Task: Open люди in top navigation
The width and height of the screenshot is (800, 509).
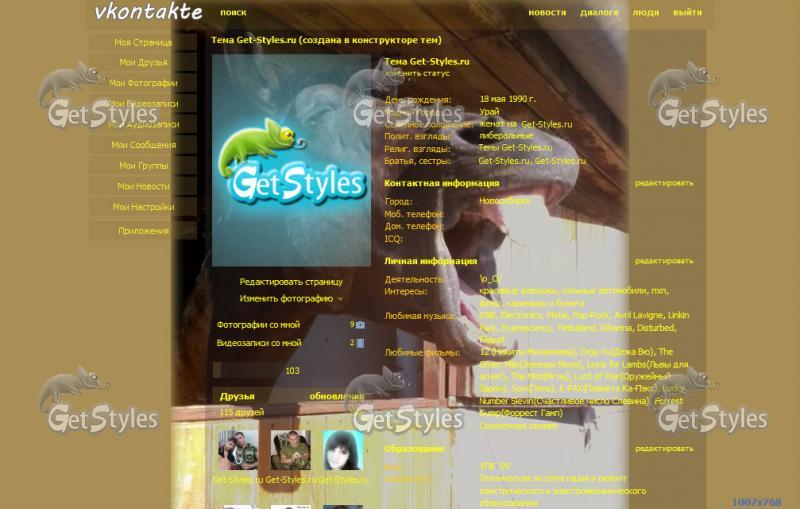Action: pos(645,12)
